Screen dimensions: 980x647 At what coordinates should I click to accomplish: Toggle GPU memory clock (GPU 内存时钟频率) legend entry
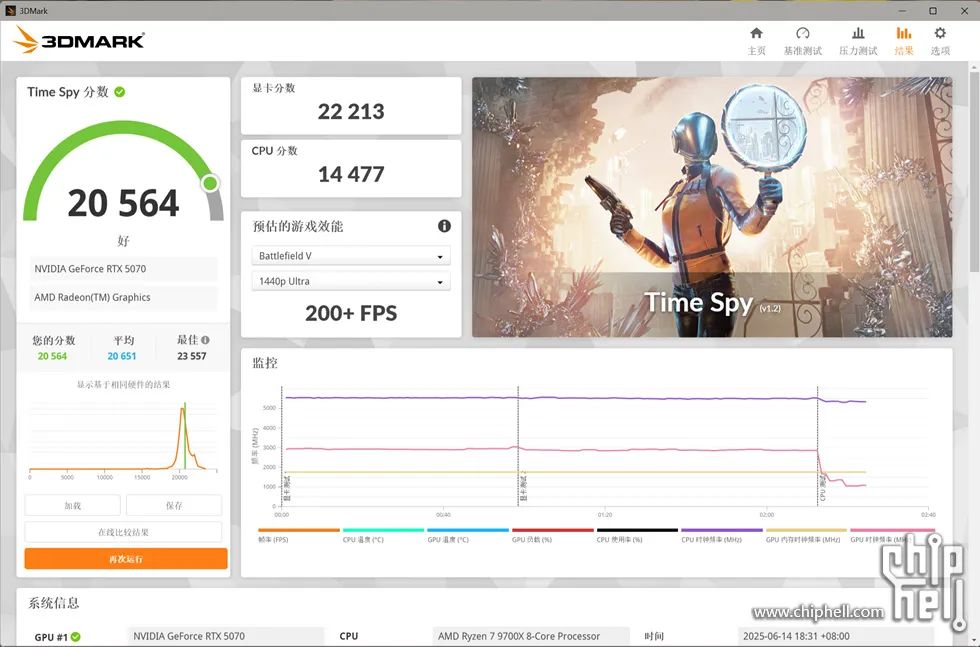806,535
